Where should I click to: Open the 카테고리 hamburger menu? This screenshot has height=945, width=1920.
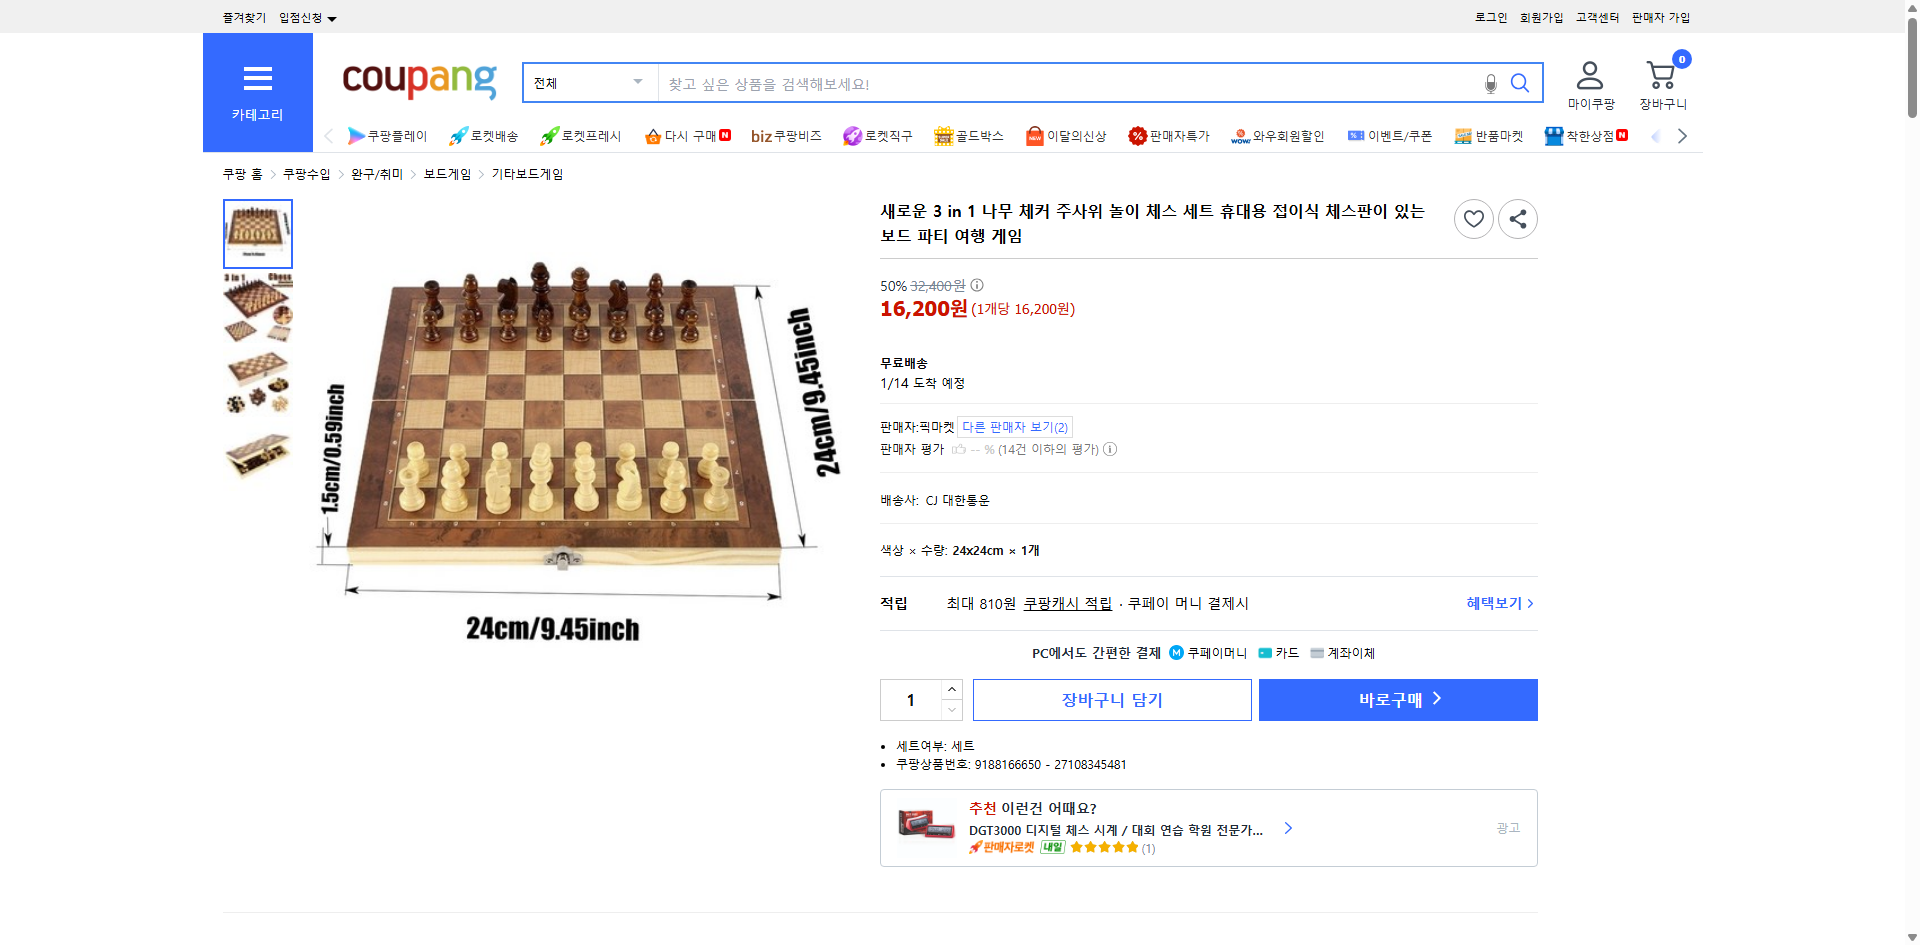(257, 80)
